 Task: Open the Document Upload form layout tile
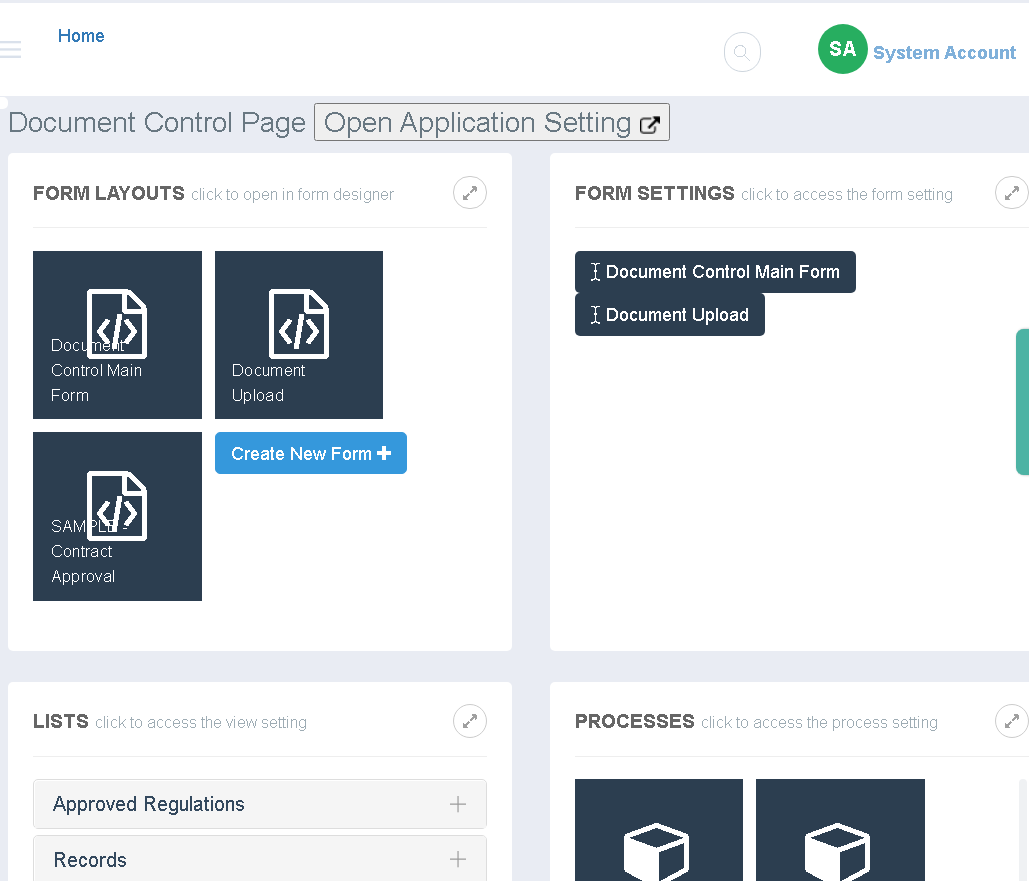click(x=299, y=335)
